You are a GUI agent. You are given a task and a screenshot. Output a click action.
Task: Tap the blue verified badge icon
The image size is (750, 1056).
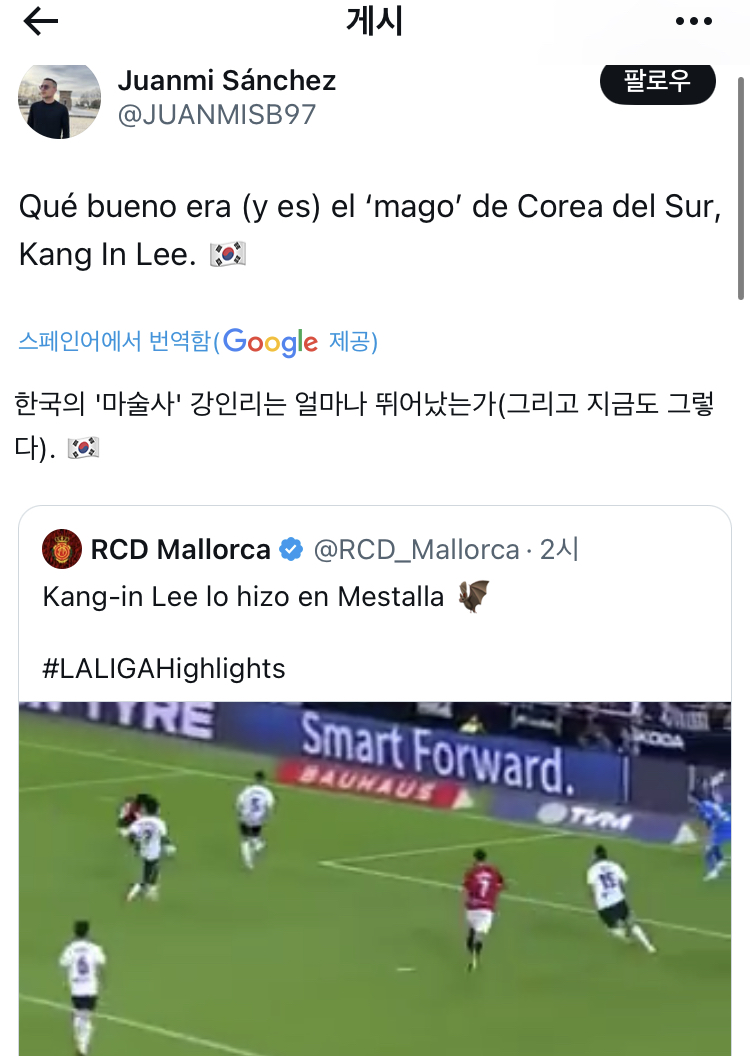(291, 550)
